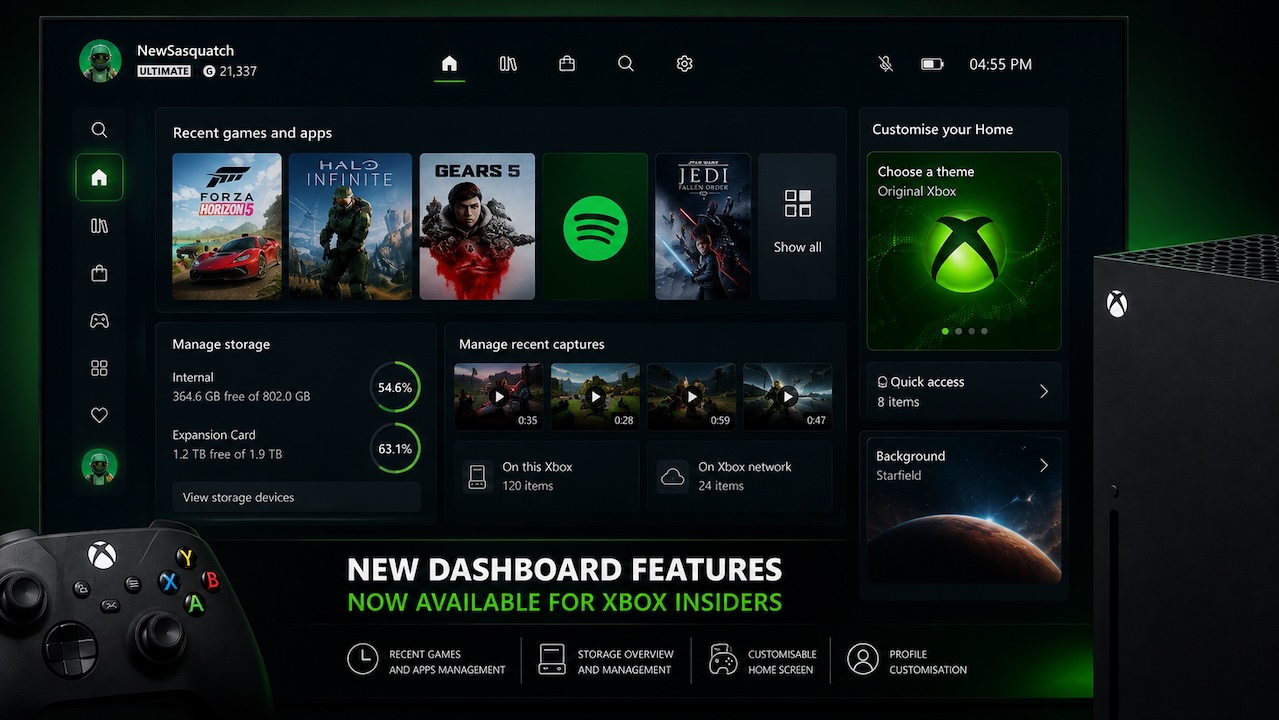Click the Expansion Card 63.1% ring
Screen dimensions: 1279x720
coord(395,449)
